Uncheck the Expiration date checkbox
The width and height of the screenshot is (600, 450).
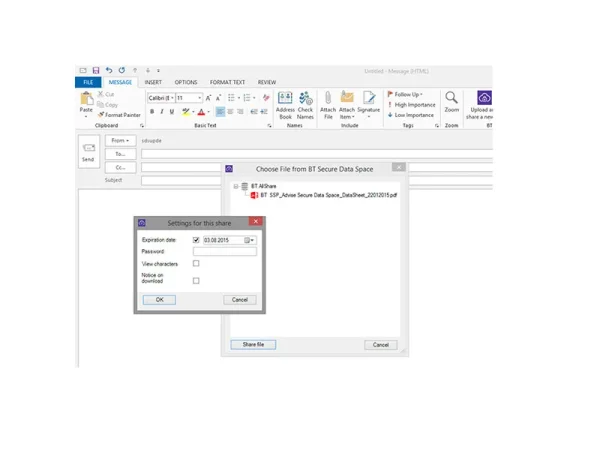tap(196, 240)
